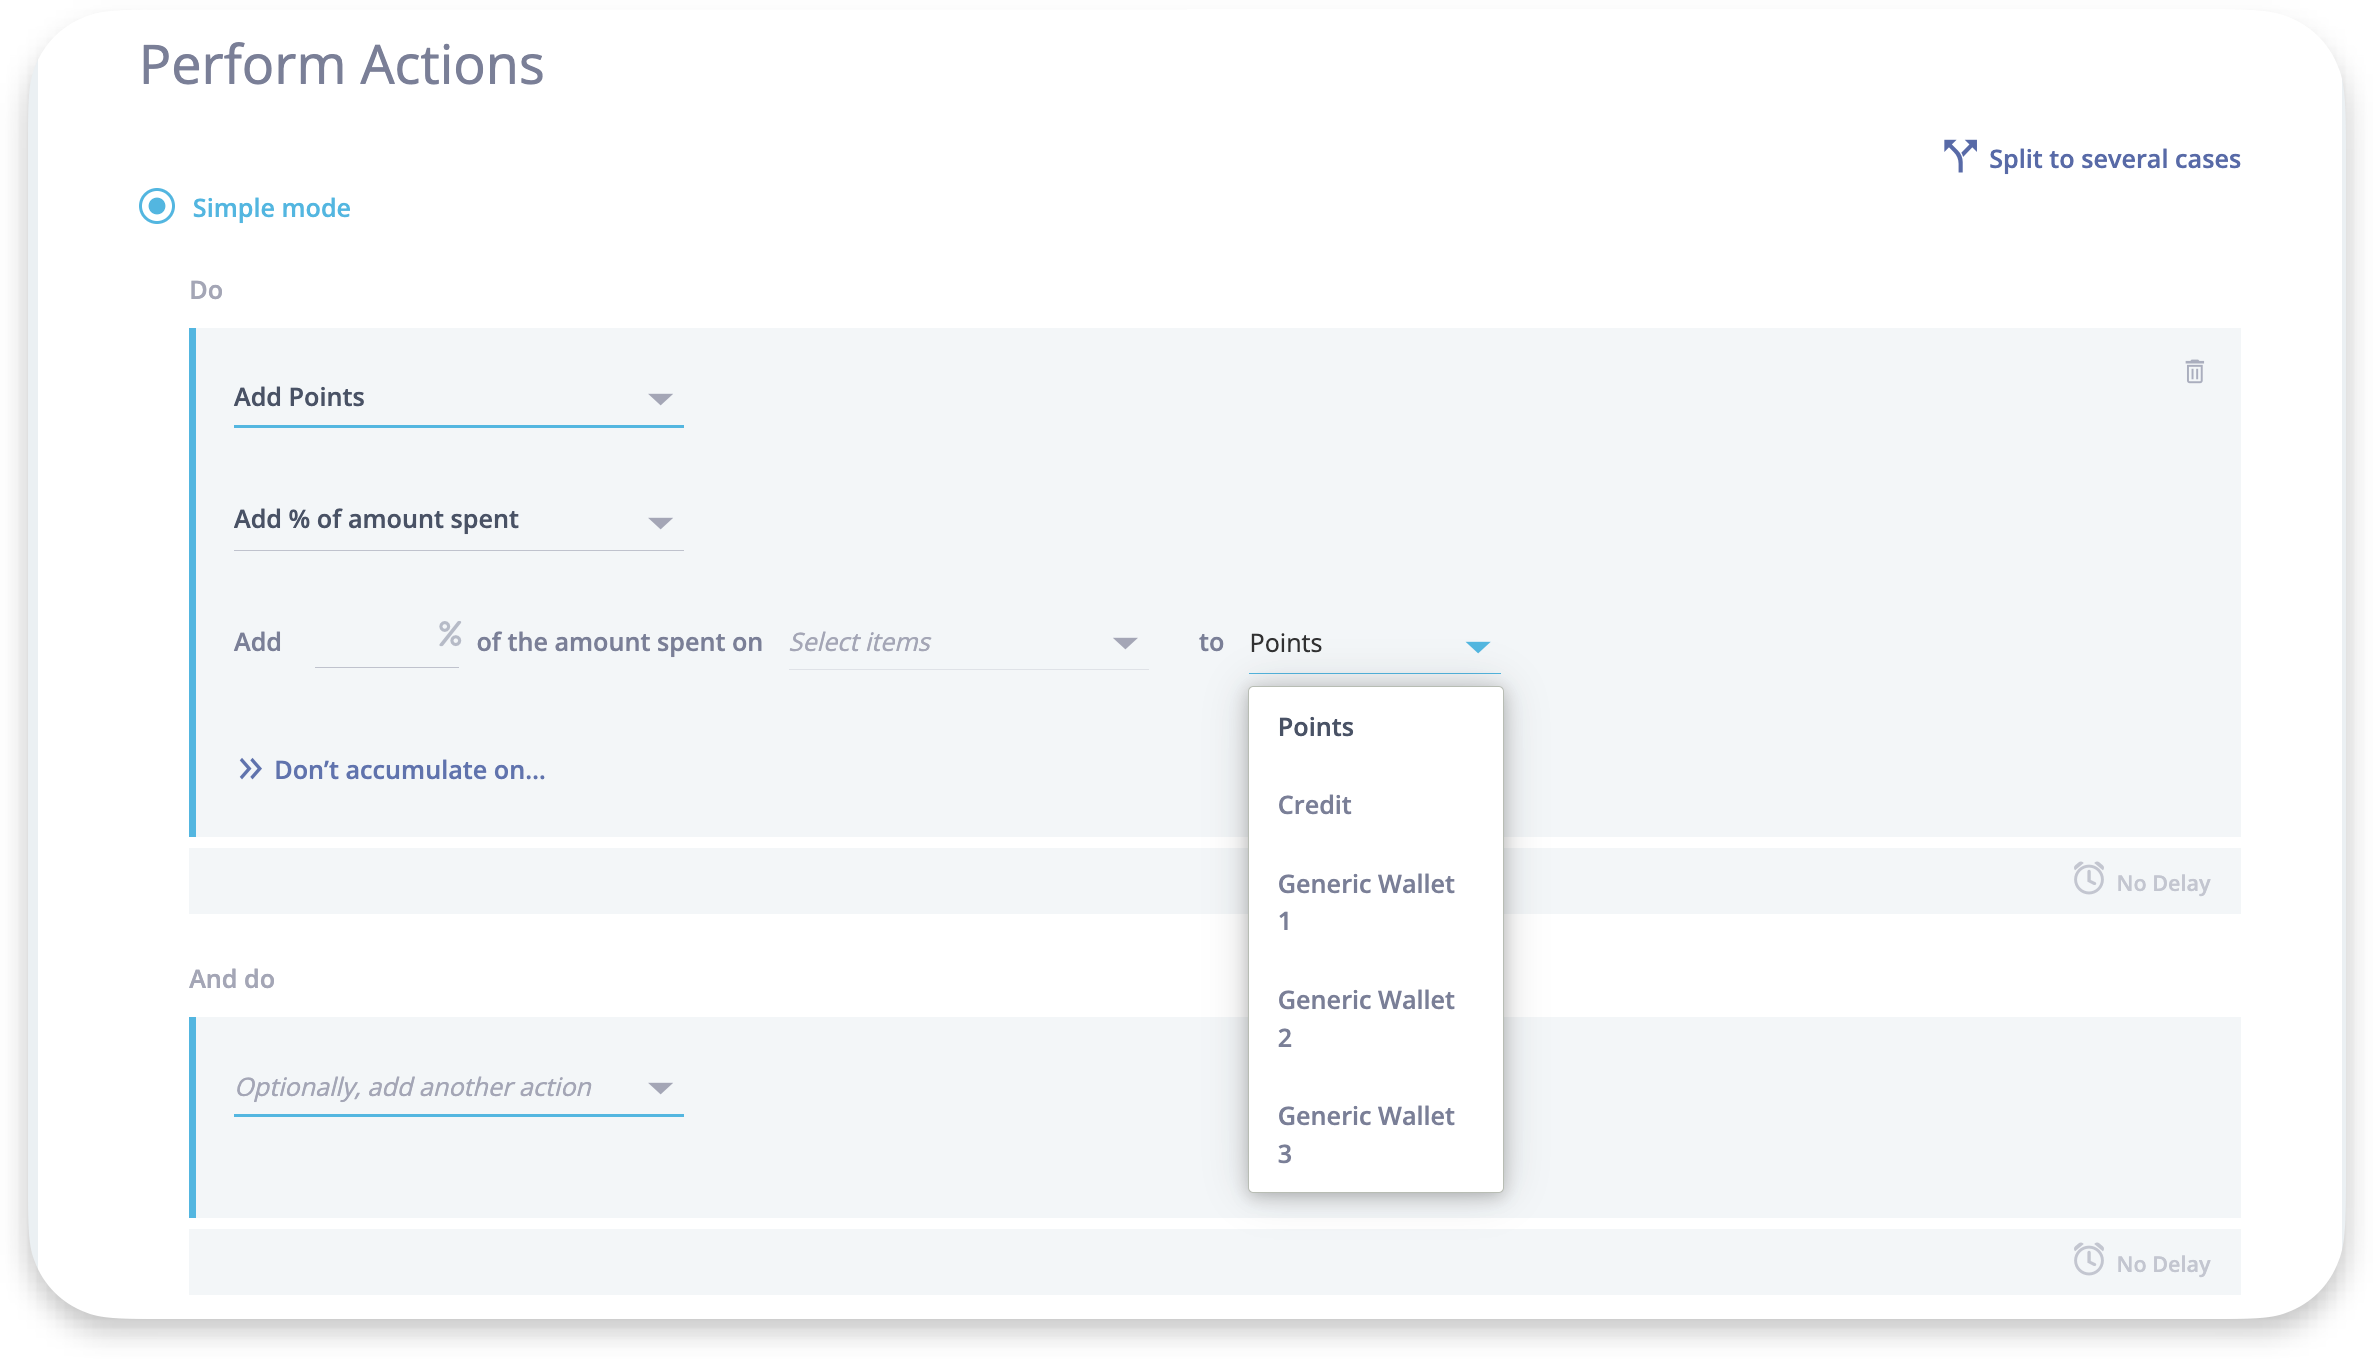
Task: Click the And do label
Action: [x=232, y=979]
